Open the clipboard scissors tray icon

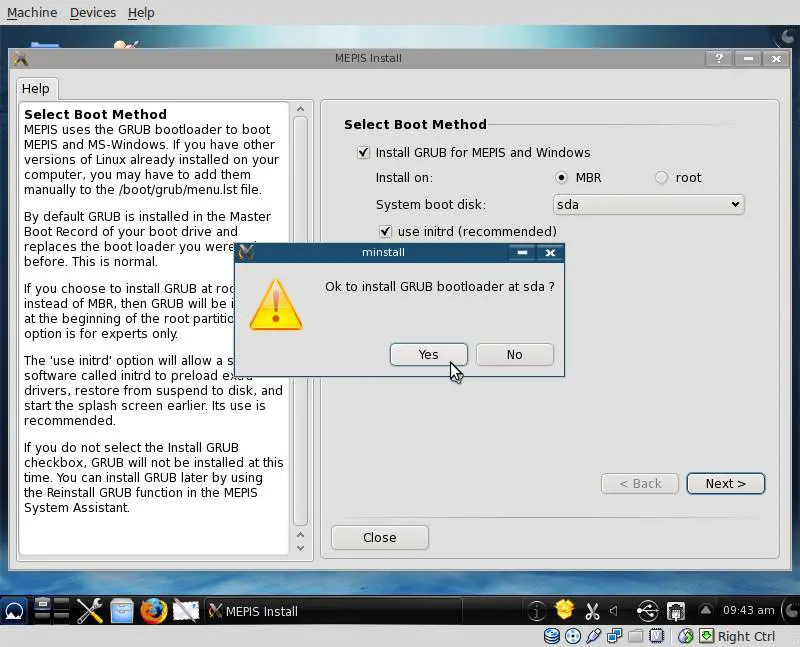592,610
